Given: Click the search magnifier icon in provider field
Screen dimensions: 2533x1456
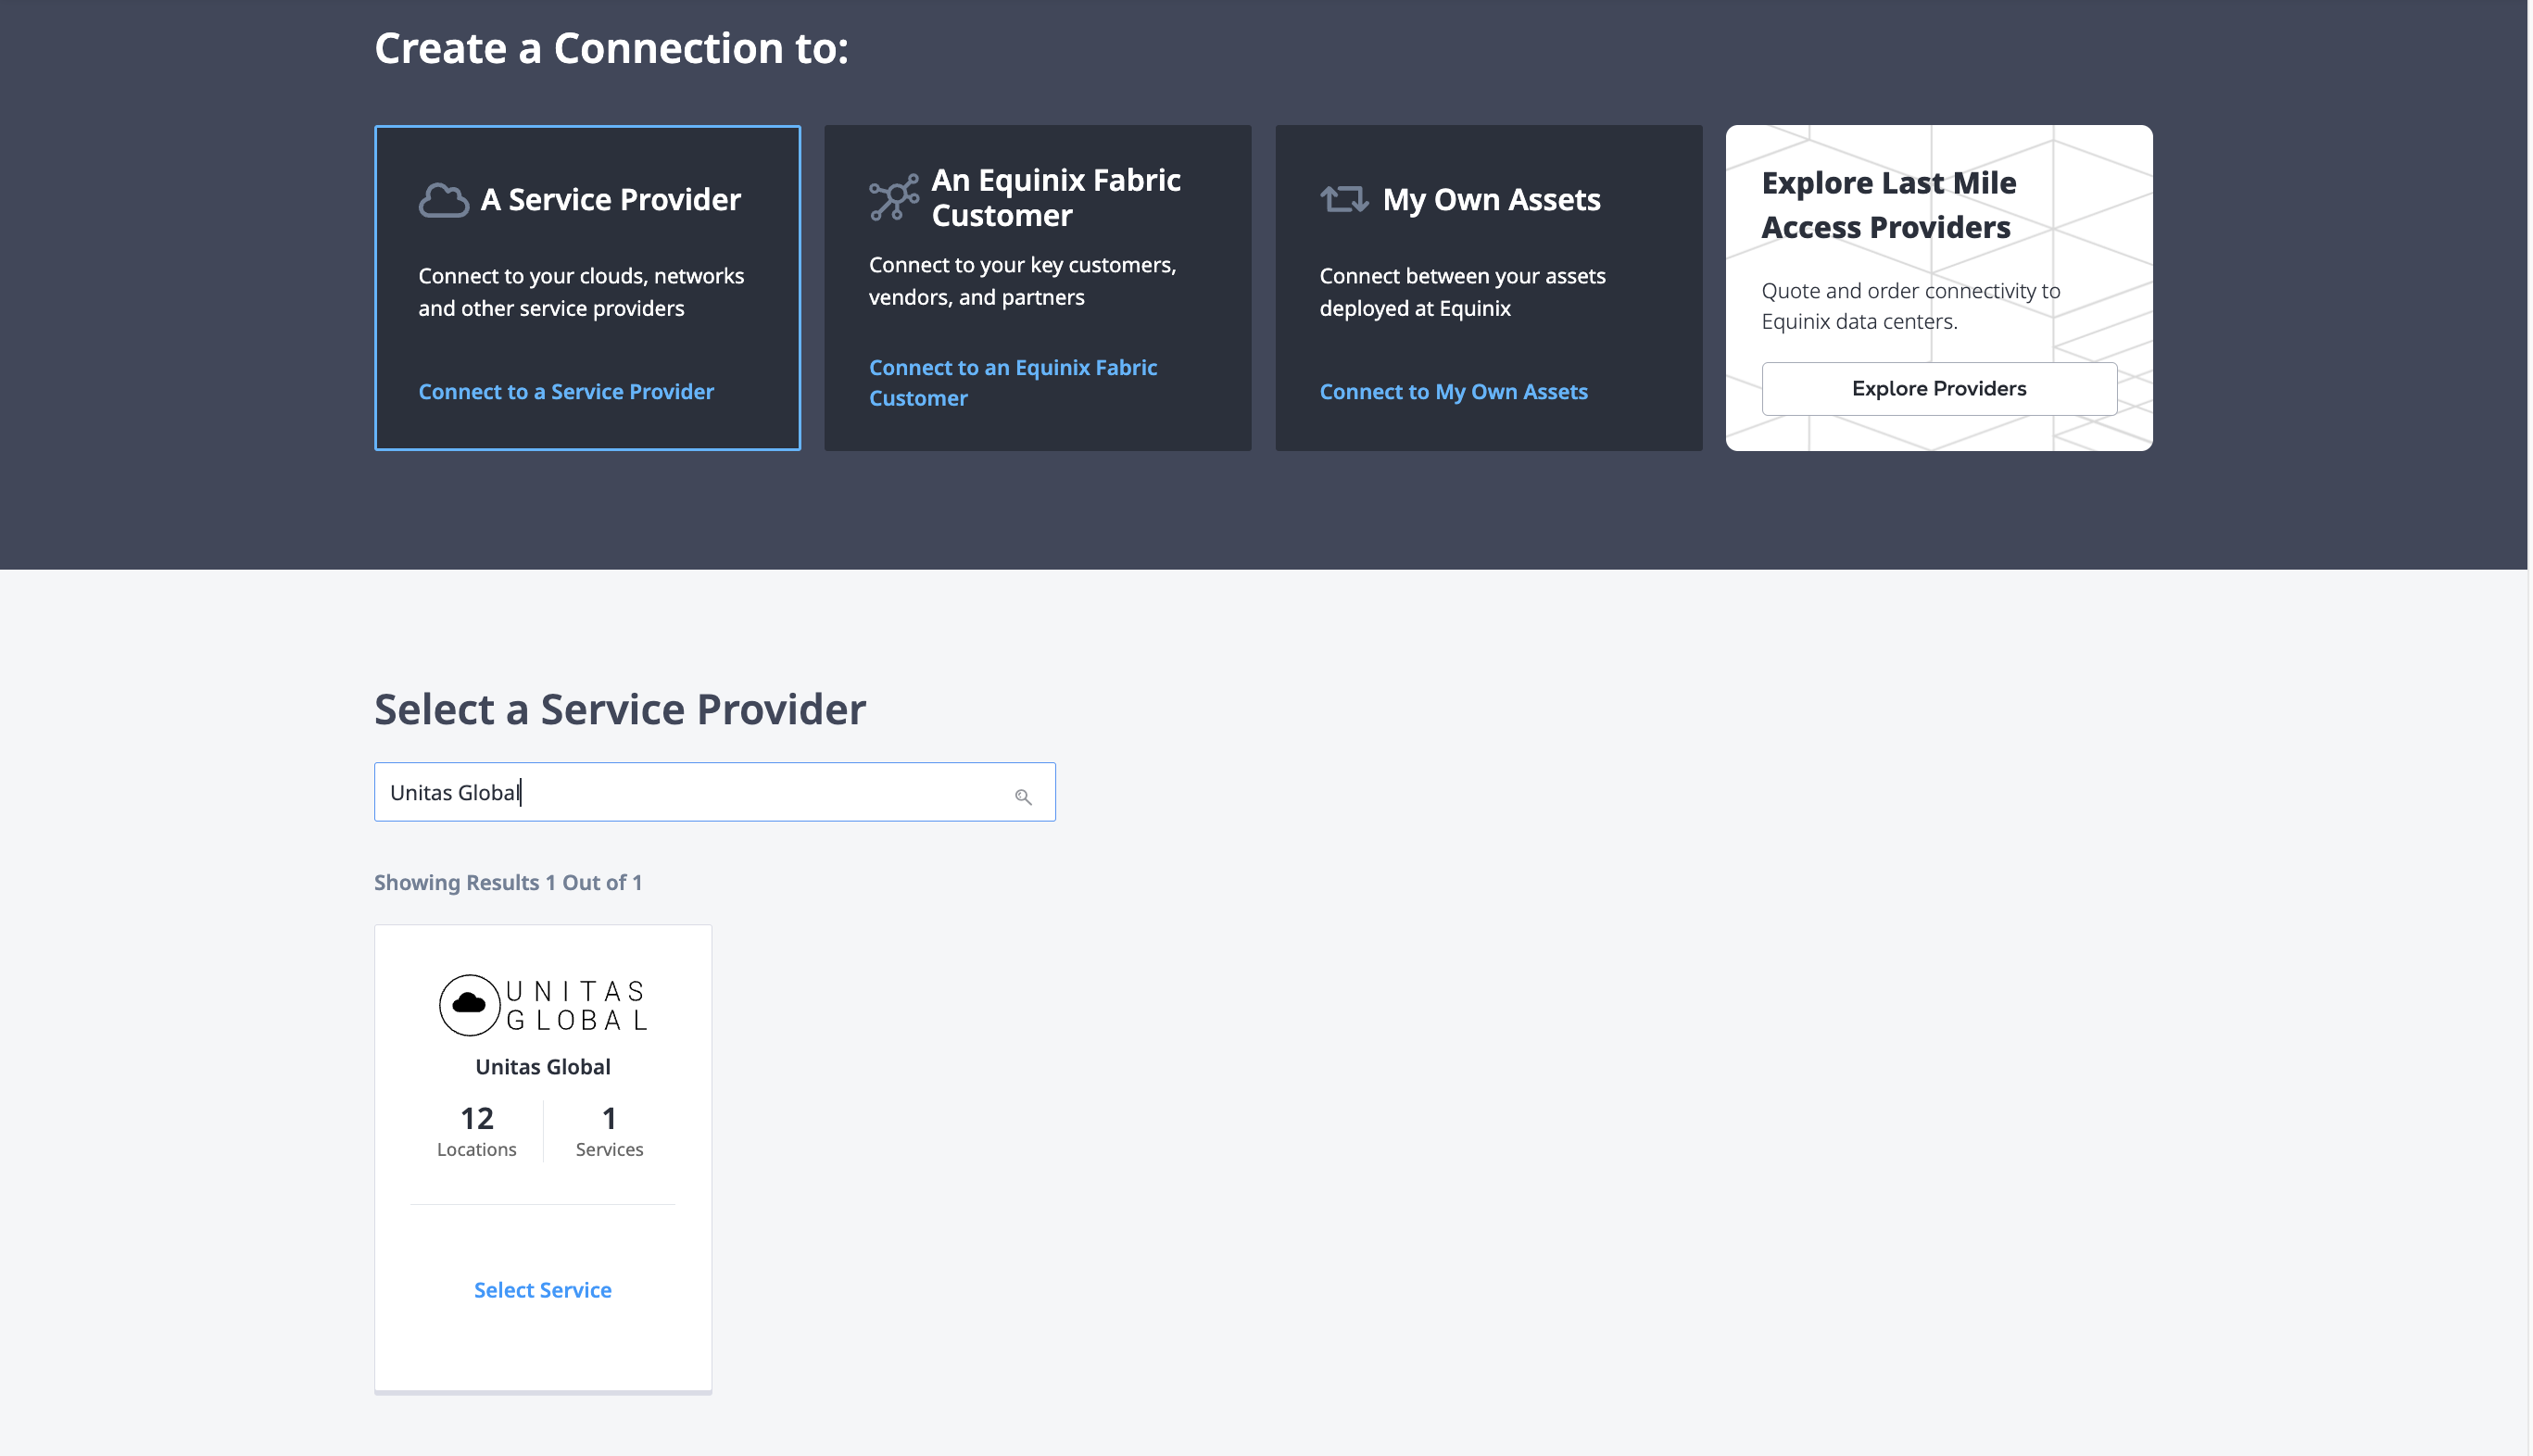Looking at the screenshot, I should coord(1022,796).
